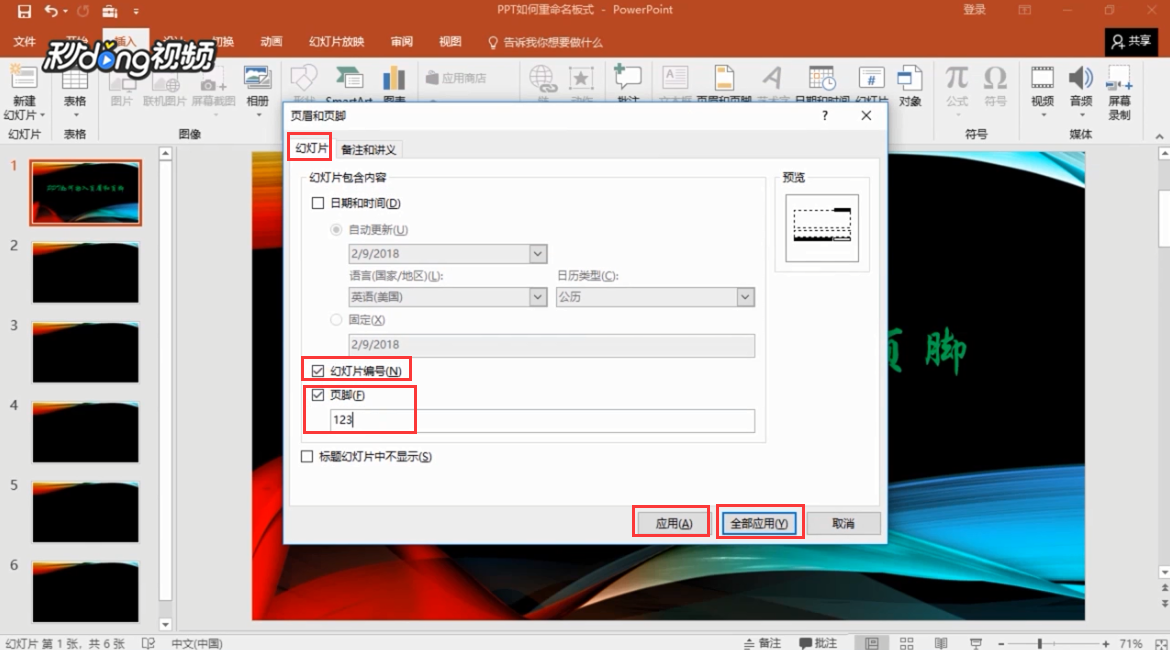Select Update automatically radio button
The width and height of the screenshot is (1170, 650).
336,230
